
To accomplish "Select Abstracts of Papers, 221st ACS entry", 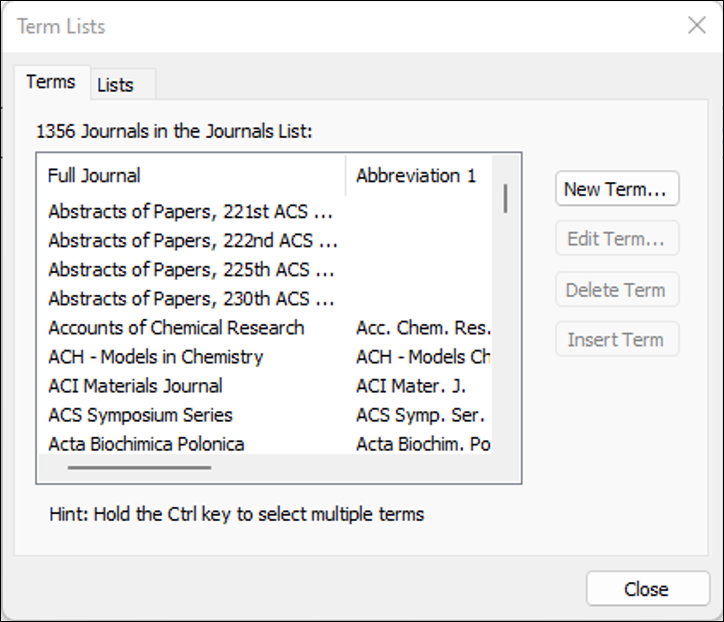I will pos(191,212).
